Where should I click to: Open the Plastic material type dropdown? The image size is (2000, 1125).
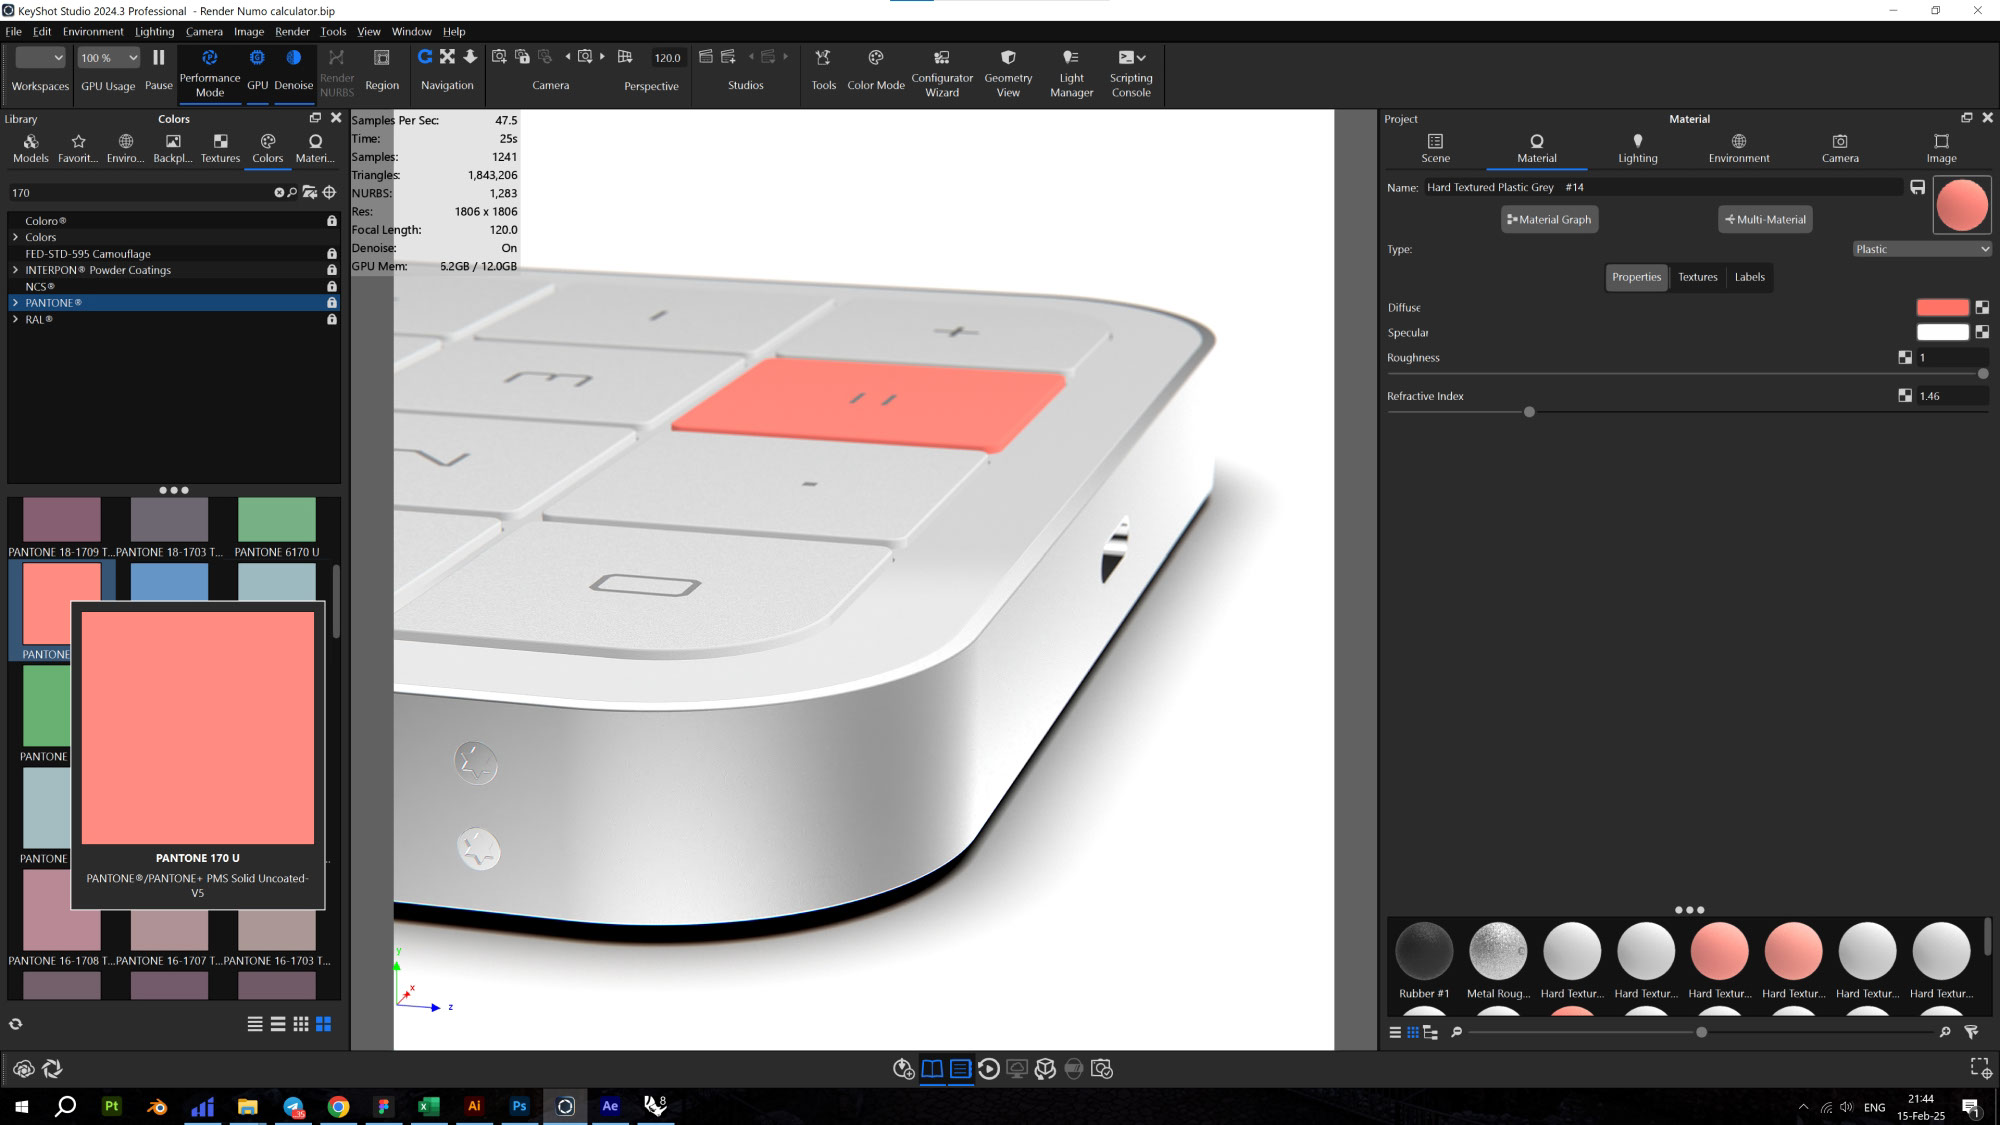pyautogui.click(x=1921, y=249)
